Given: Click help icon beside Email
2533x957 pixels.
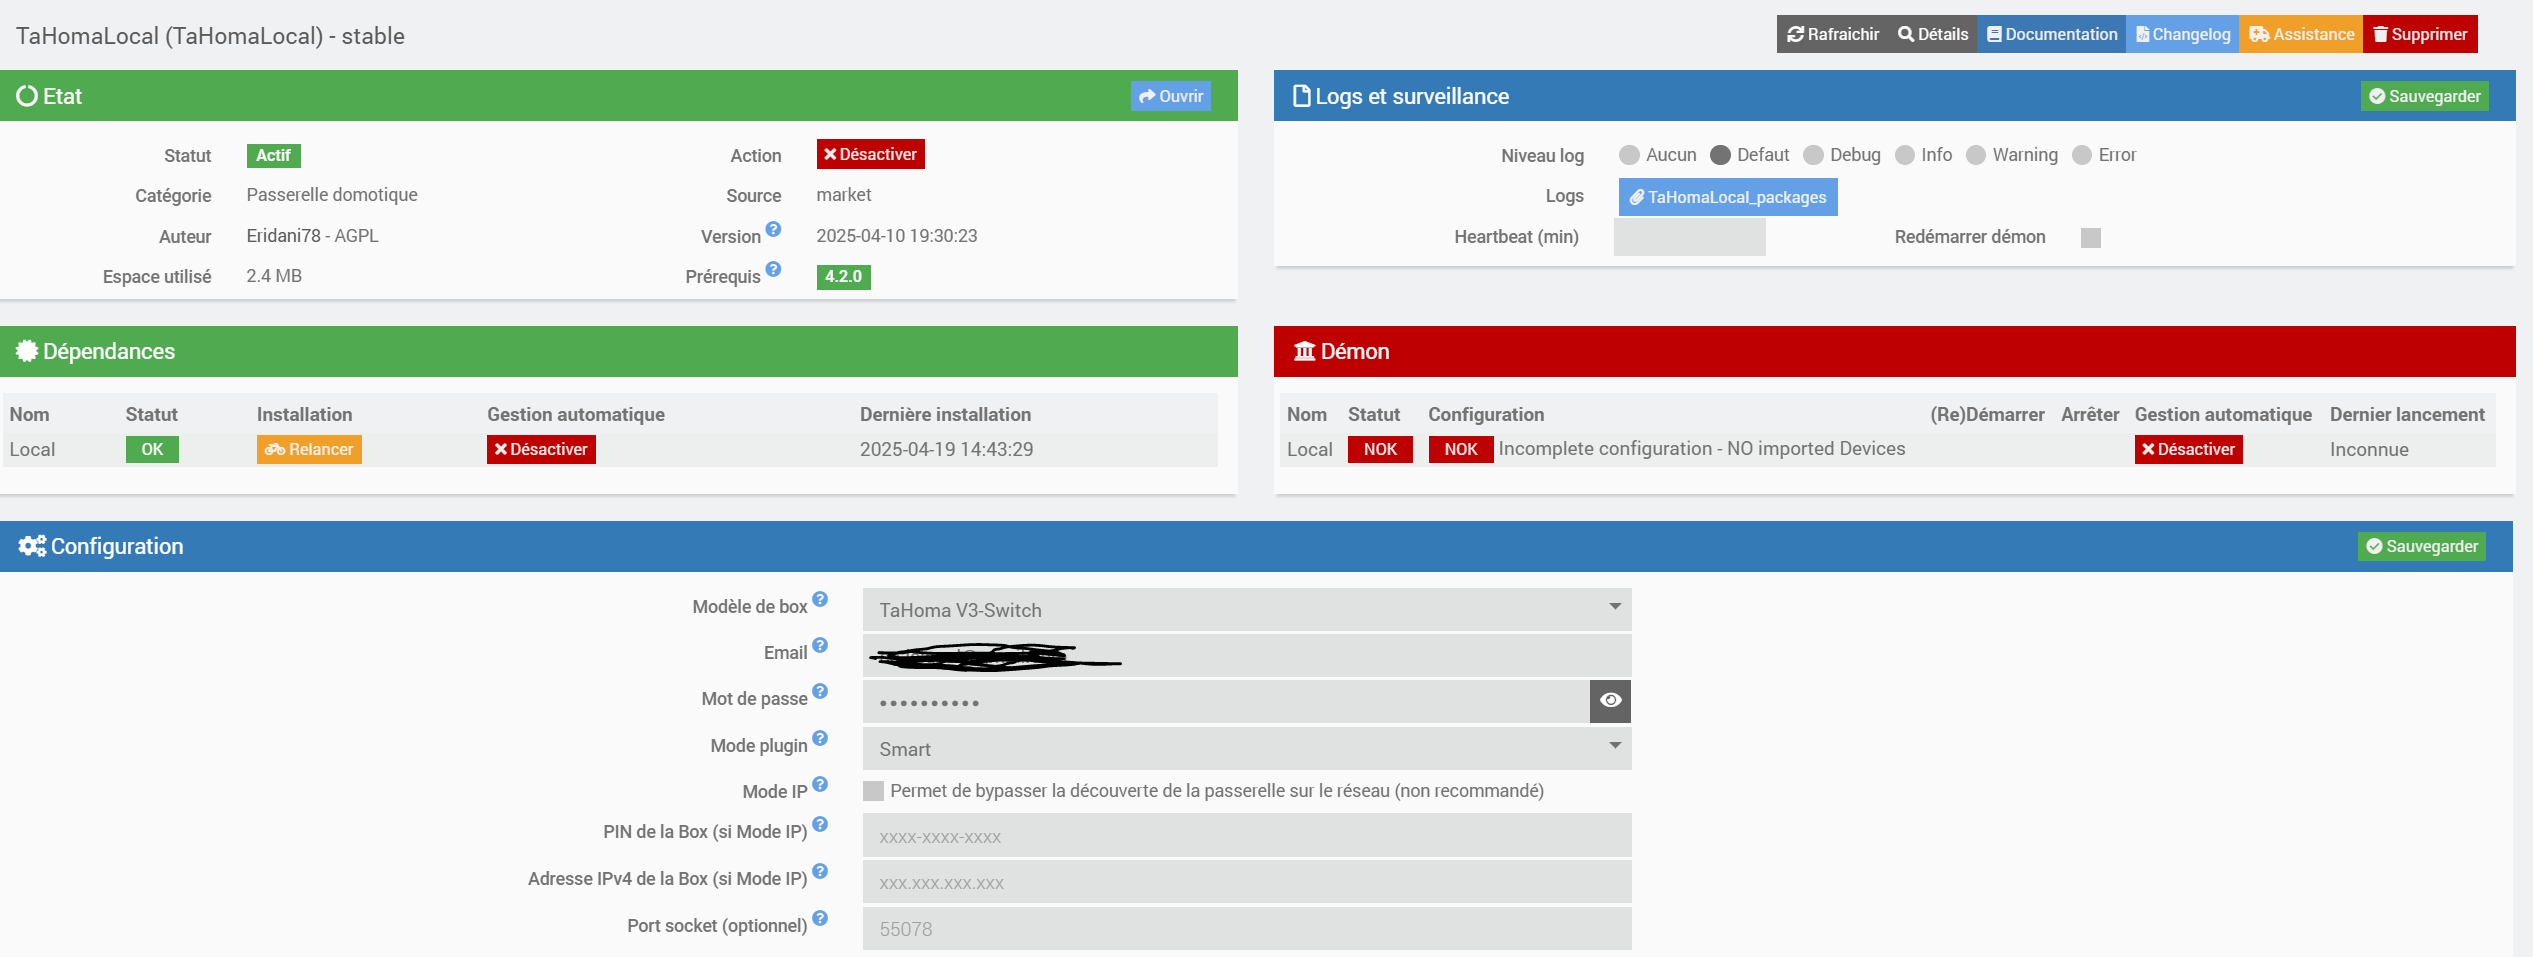Looking at the screenshot, I should [x=820, y=645].
